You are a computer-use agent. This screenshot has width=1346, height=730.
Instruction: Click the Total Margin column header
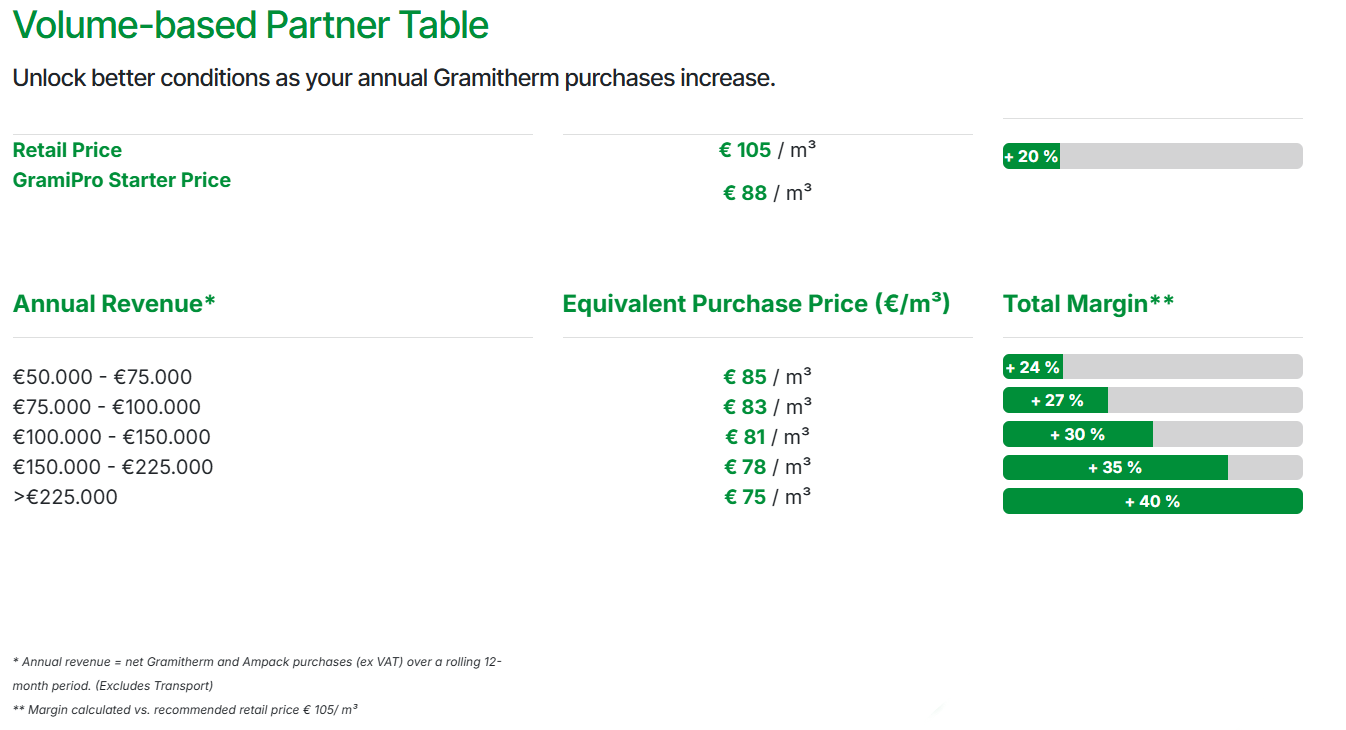1088,304
